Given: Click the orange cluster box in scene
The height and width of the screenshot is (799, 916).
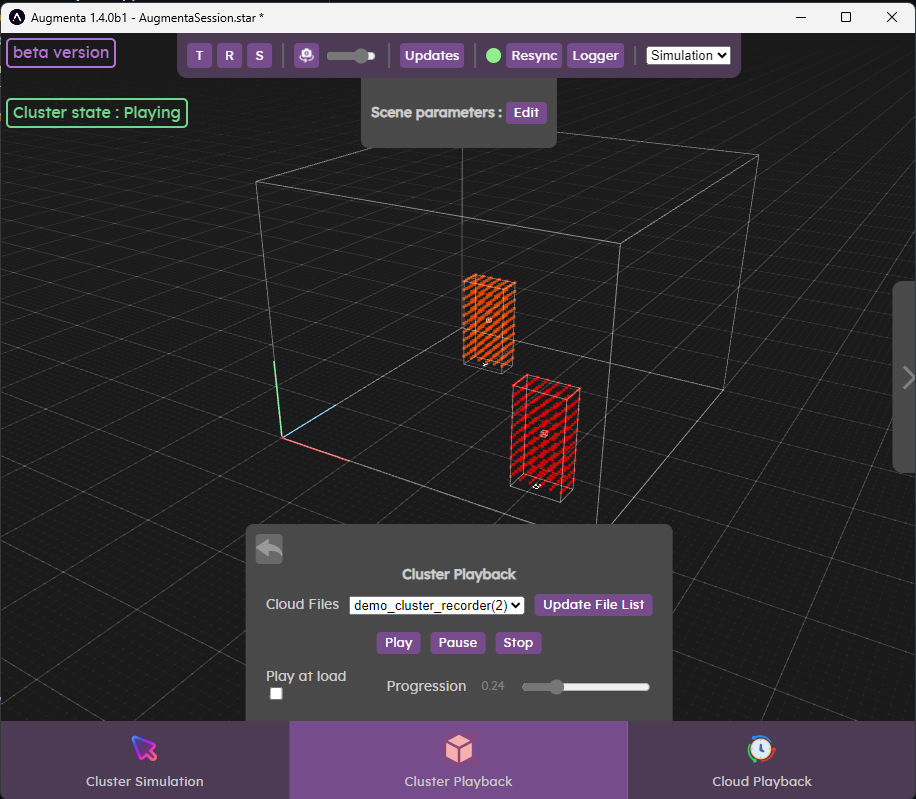Looking at the screenshot, I should coord(488,322).
